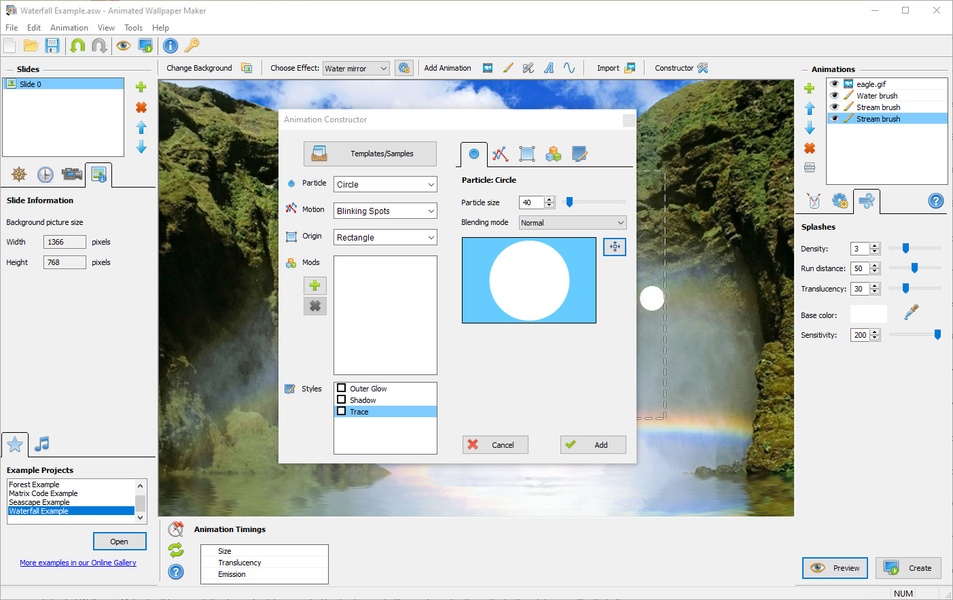The image size is (953, 600).
Task: Click the move particle preview icon
Action: (614, 247)
